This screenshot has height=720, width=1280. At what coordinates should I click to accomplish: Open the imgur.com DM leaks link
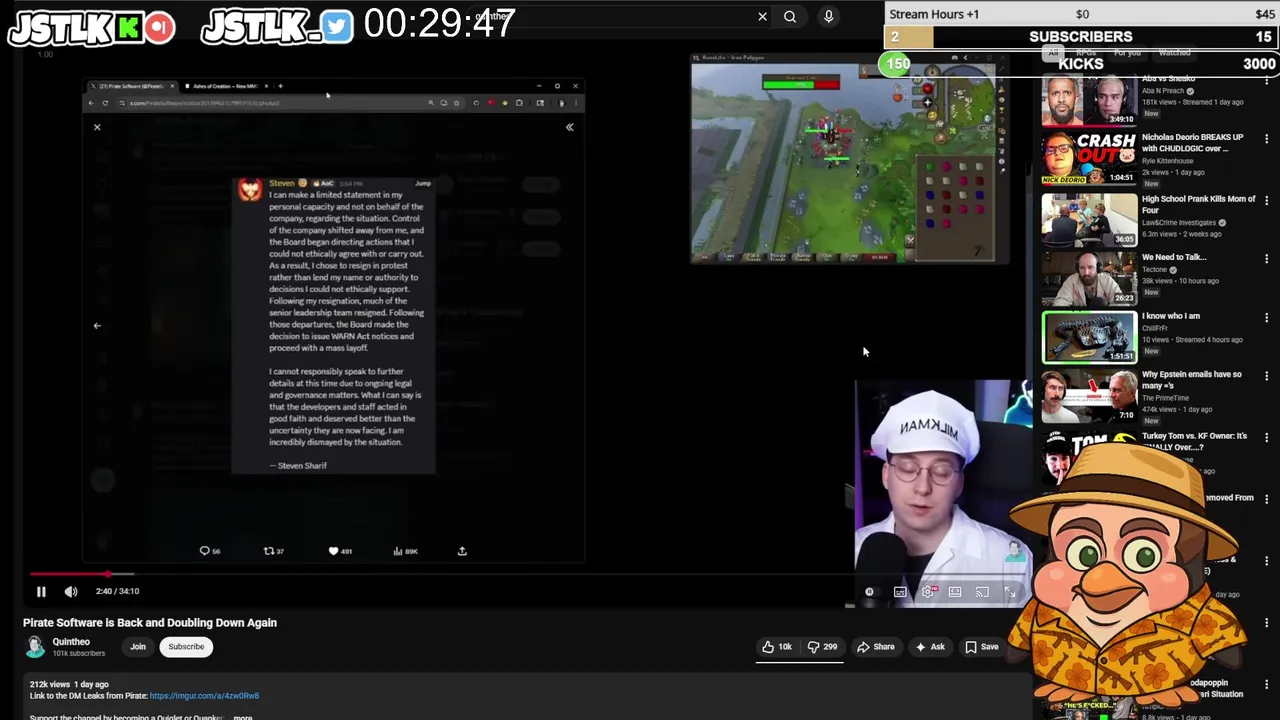click(x=204, y=696)
